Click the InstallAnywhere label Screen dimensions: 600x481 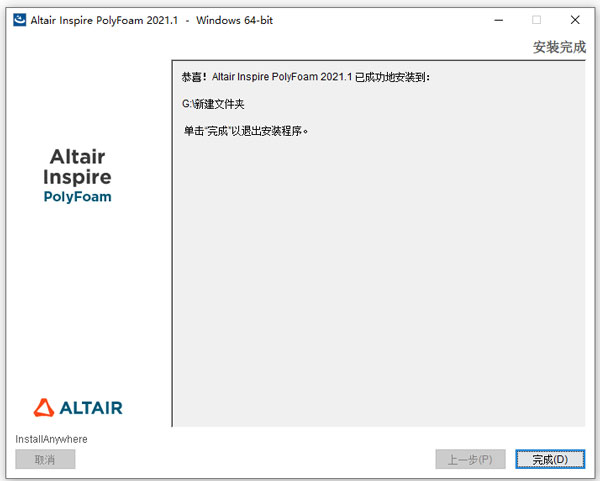point(51,439)
